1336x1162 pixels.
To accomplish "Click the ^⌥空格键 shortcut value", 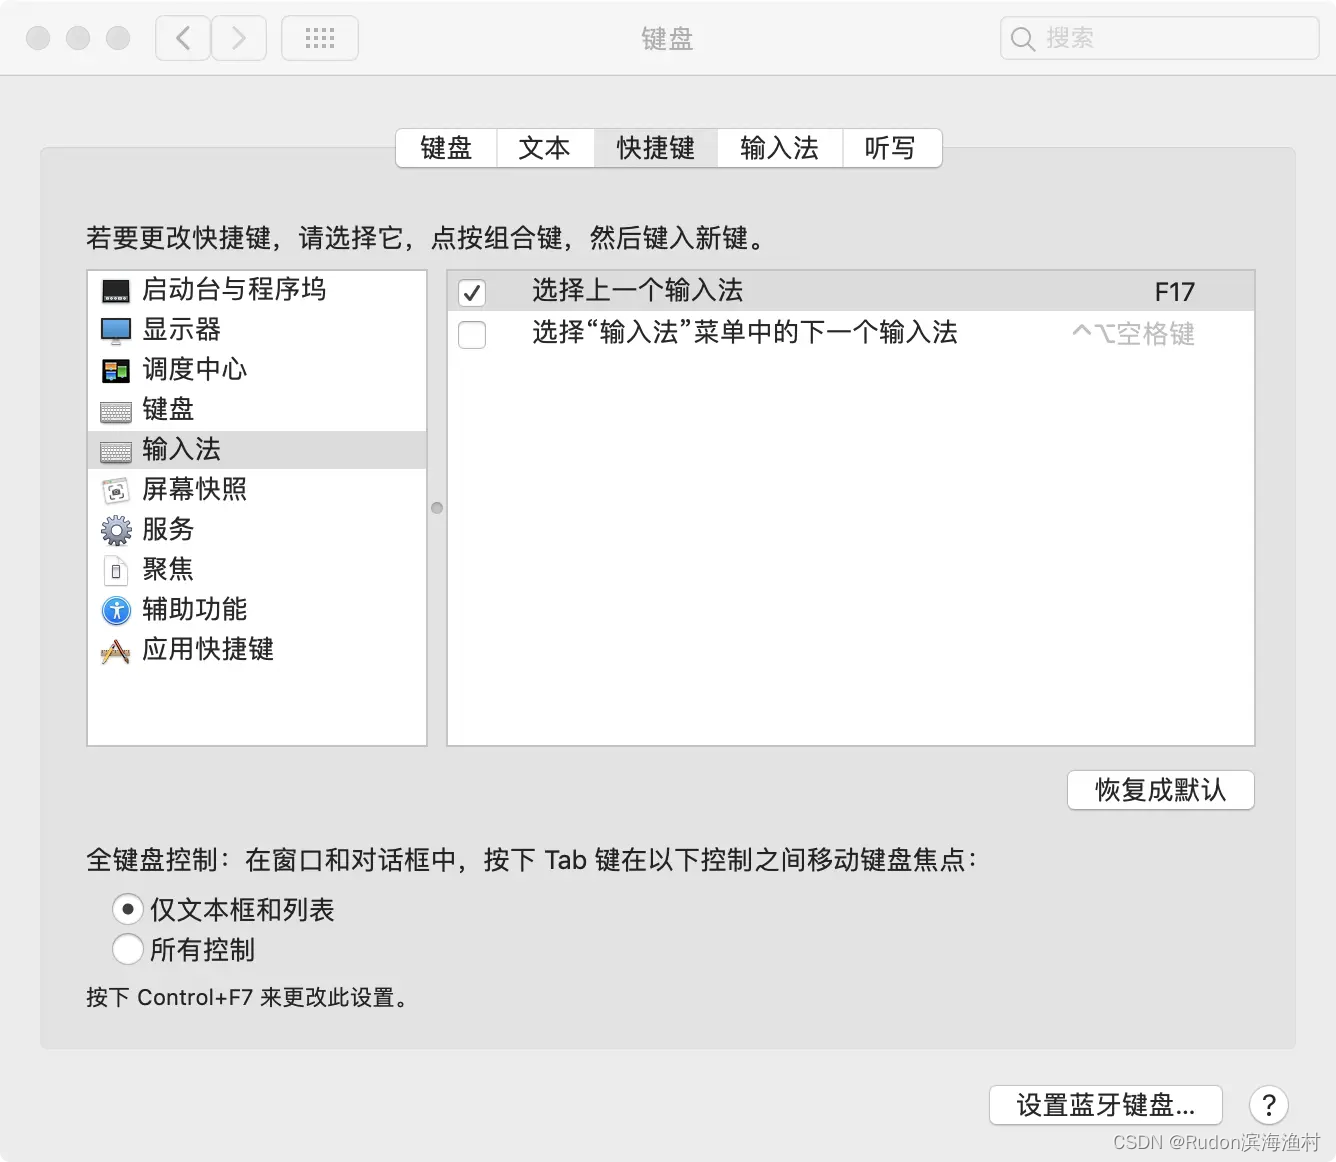I will [1134, 334].
